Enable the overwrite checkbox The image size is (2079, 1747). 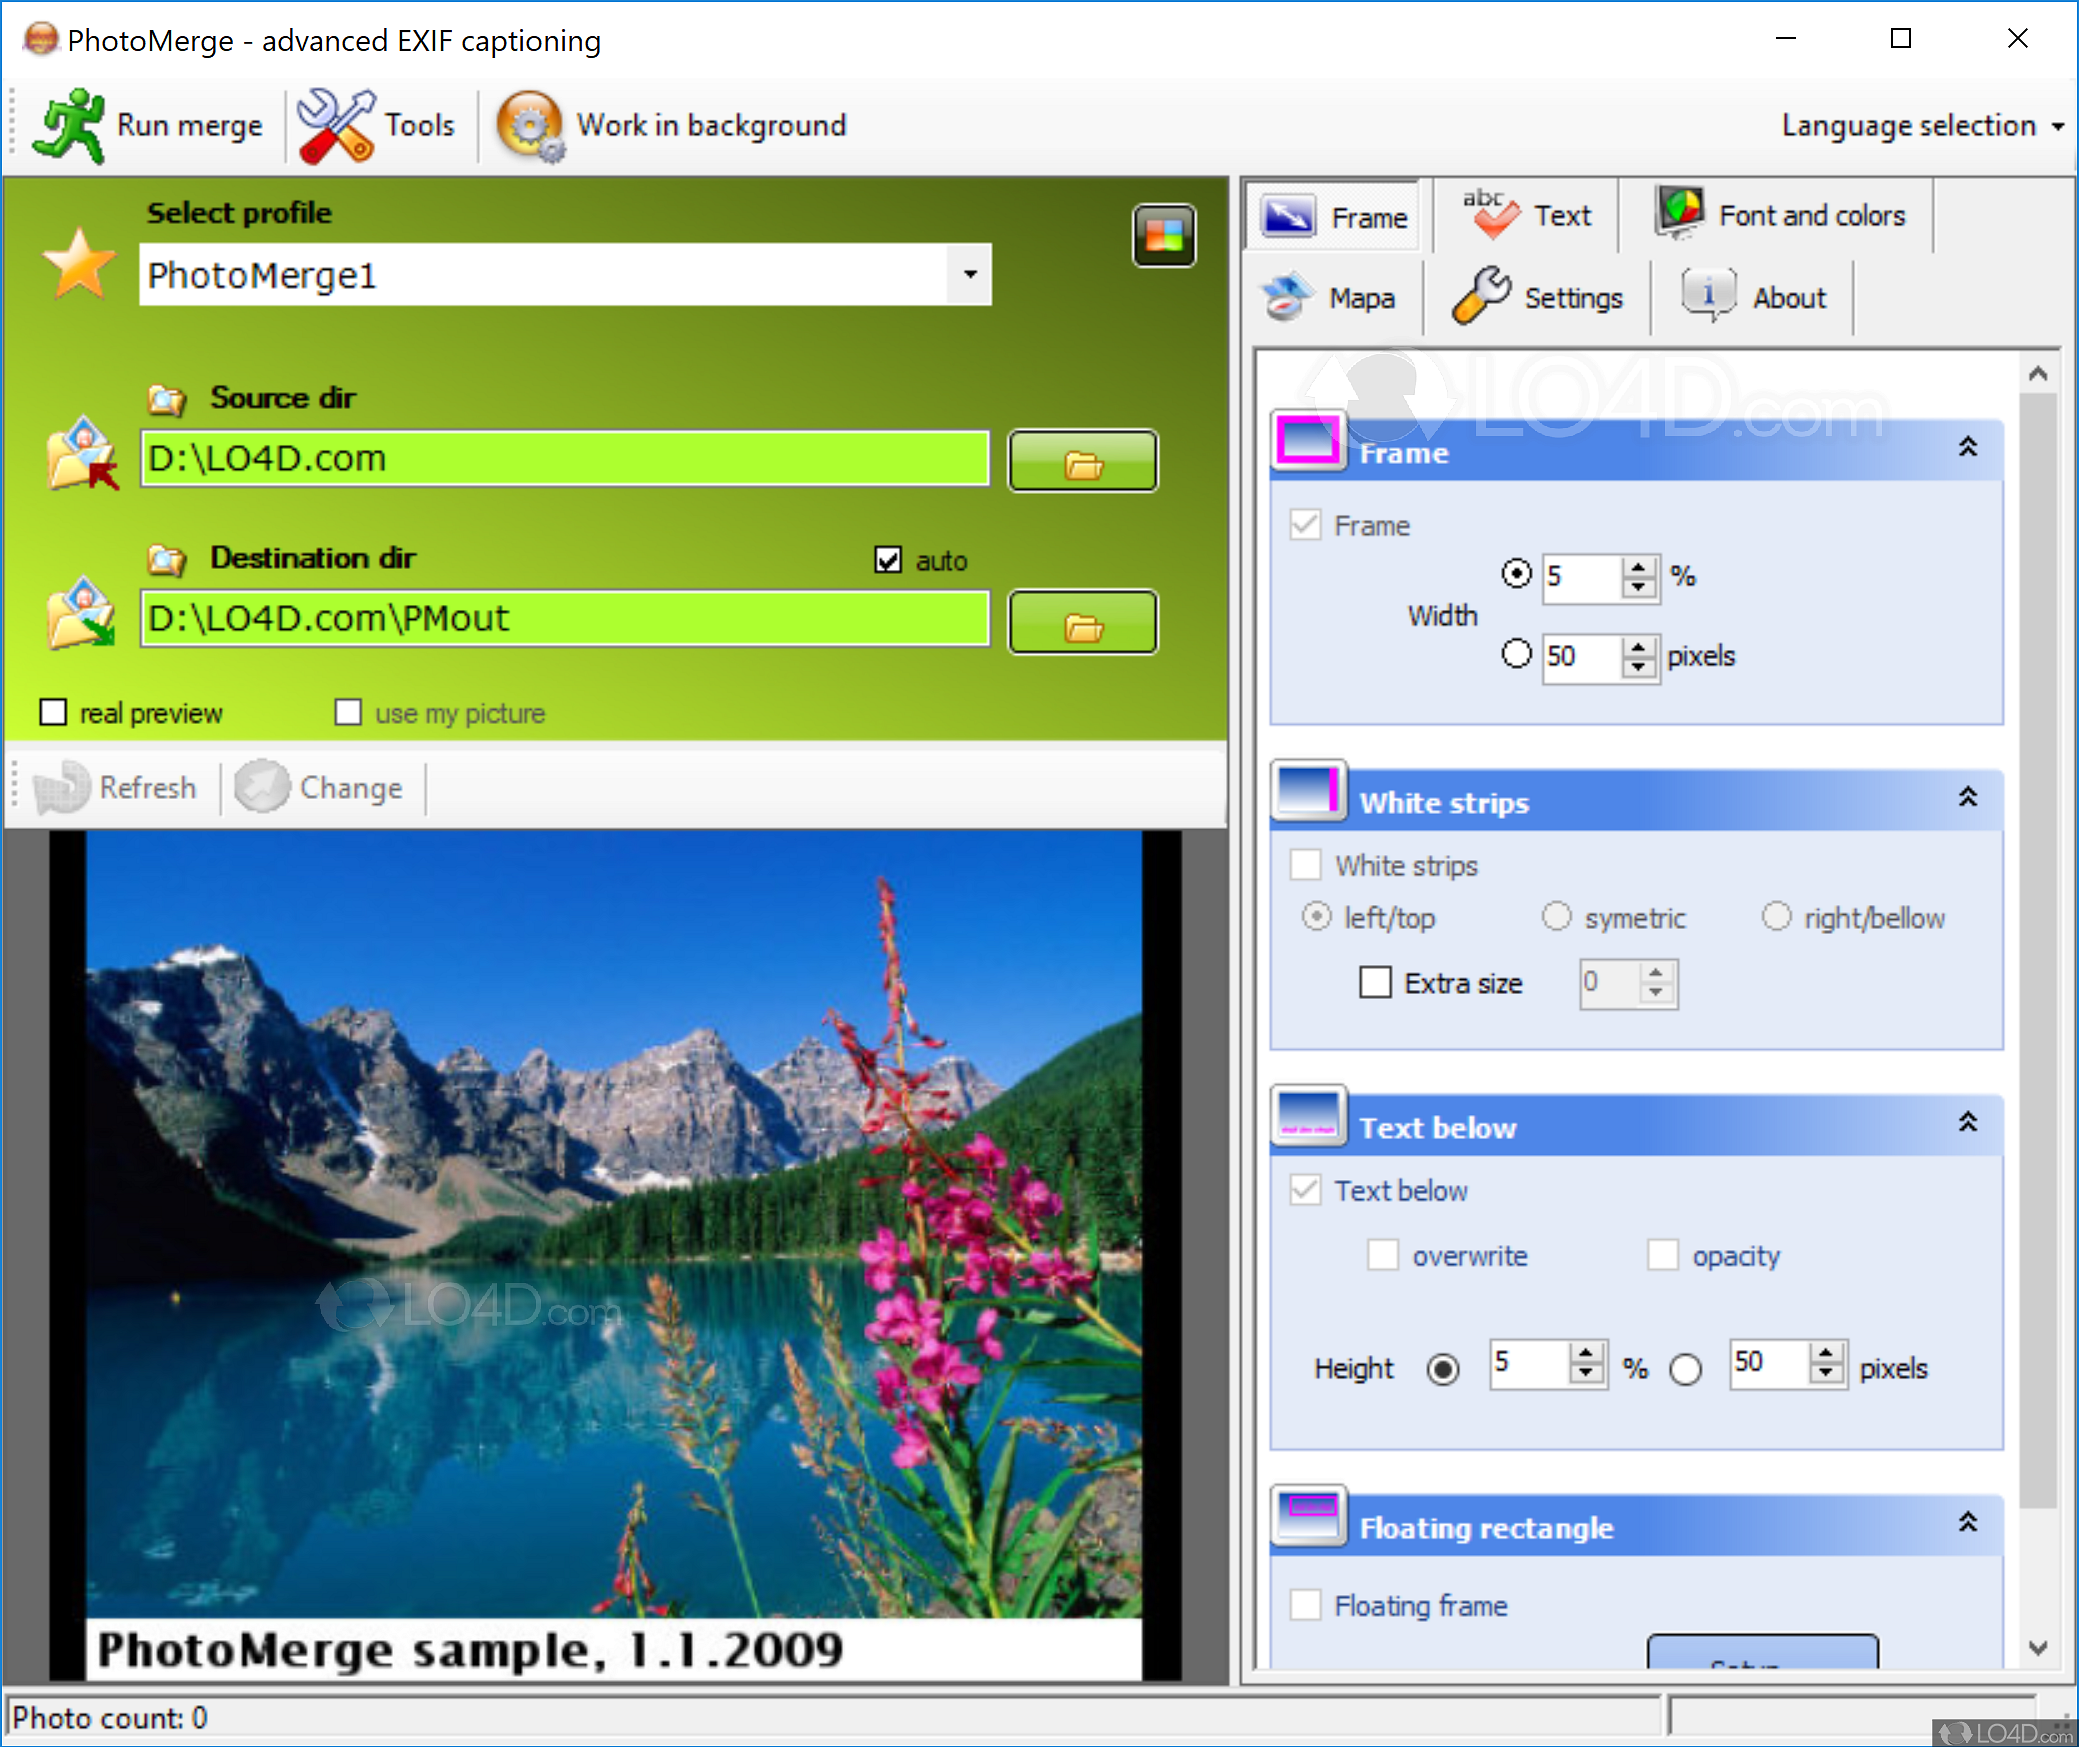point(1383,1255)
